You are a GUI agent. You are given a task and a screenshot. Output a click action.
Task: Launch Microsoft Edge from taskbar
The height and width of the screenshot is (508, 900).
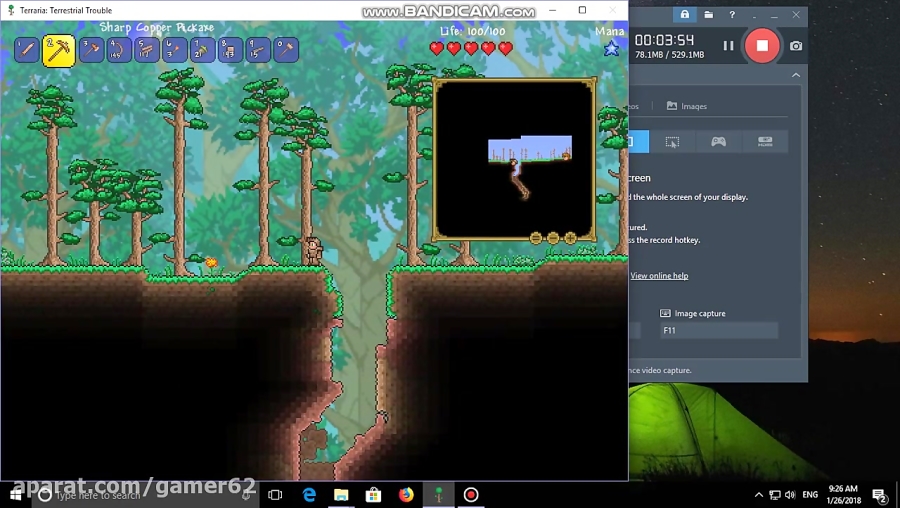pos(309,495)
